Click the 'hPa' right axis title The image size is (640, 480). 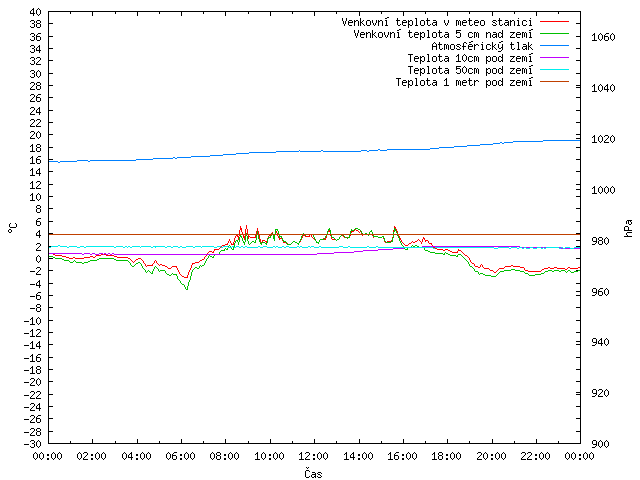coord(629,228)
